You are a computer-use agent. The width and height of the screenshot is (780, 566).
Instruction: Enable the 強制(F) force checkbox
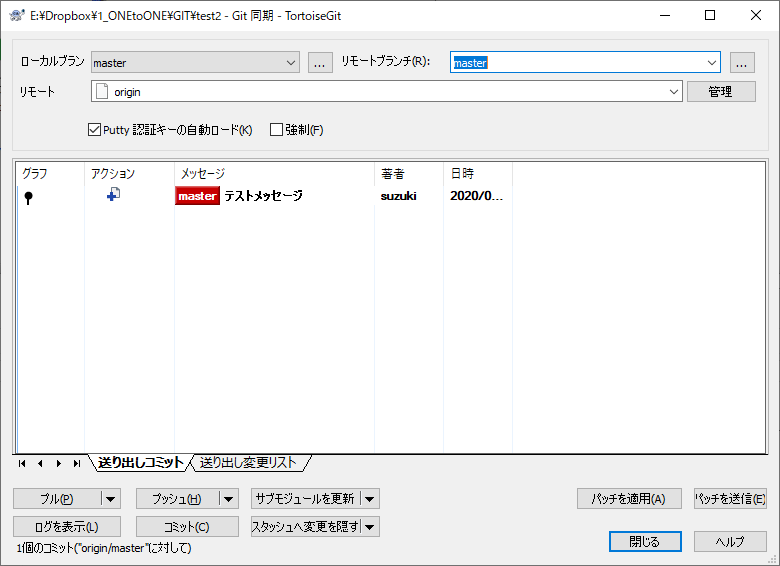(276, 130)
